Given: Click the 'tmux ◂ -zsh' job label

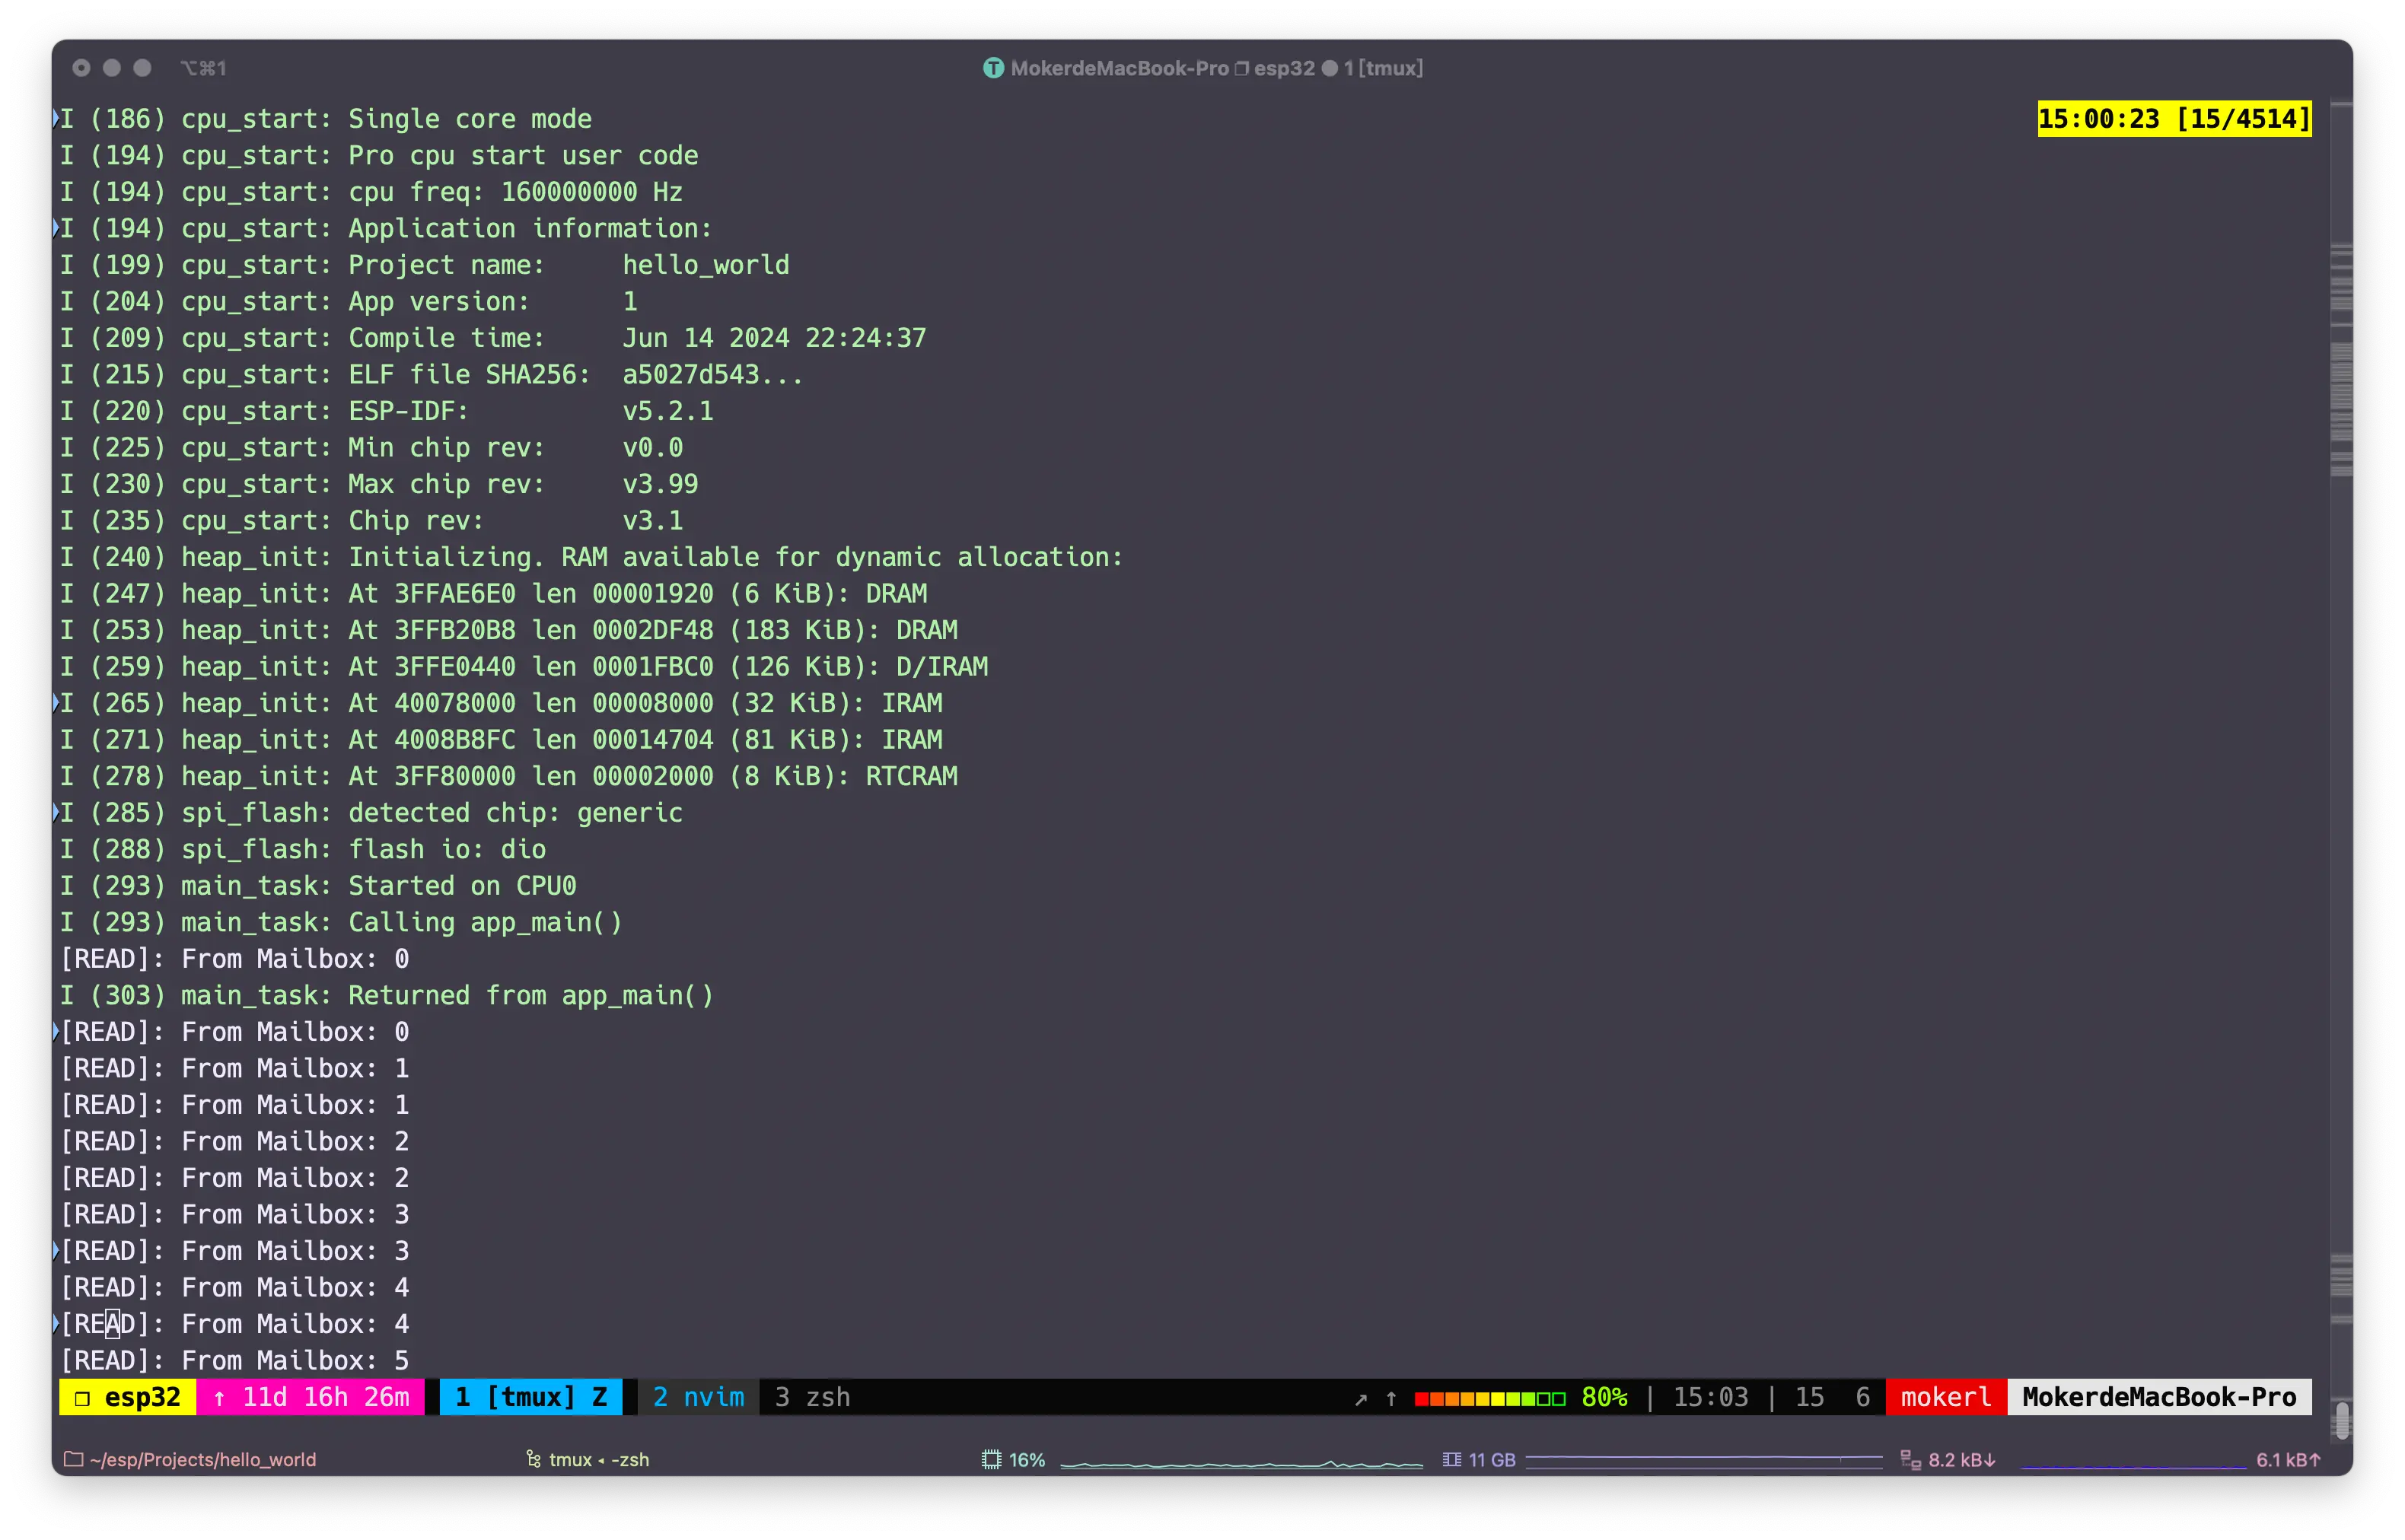Looking at the screenshot, I should click(598, 1460).
